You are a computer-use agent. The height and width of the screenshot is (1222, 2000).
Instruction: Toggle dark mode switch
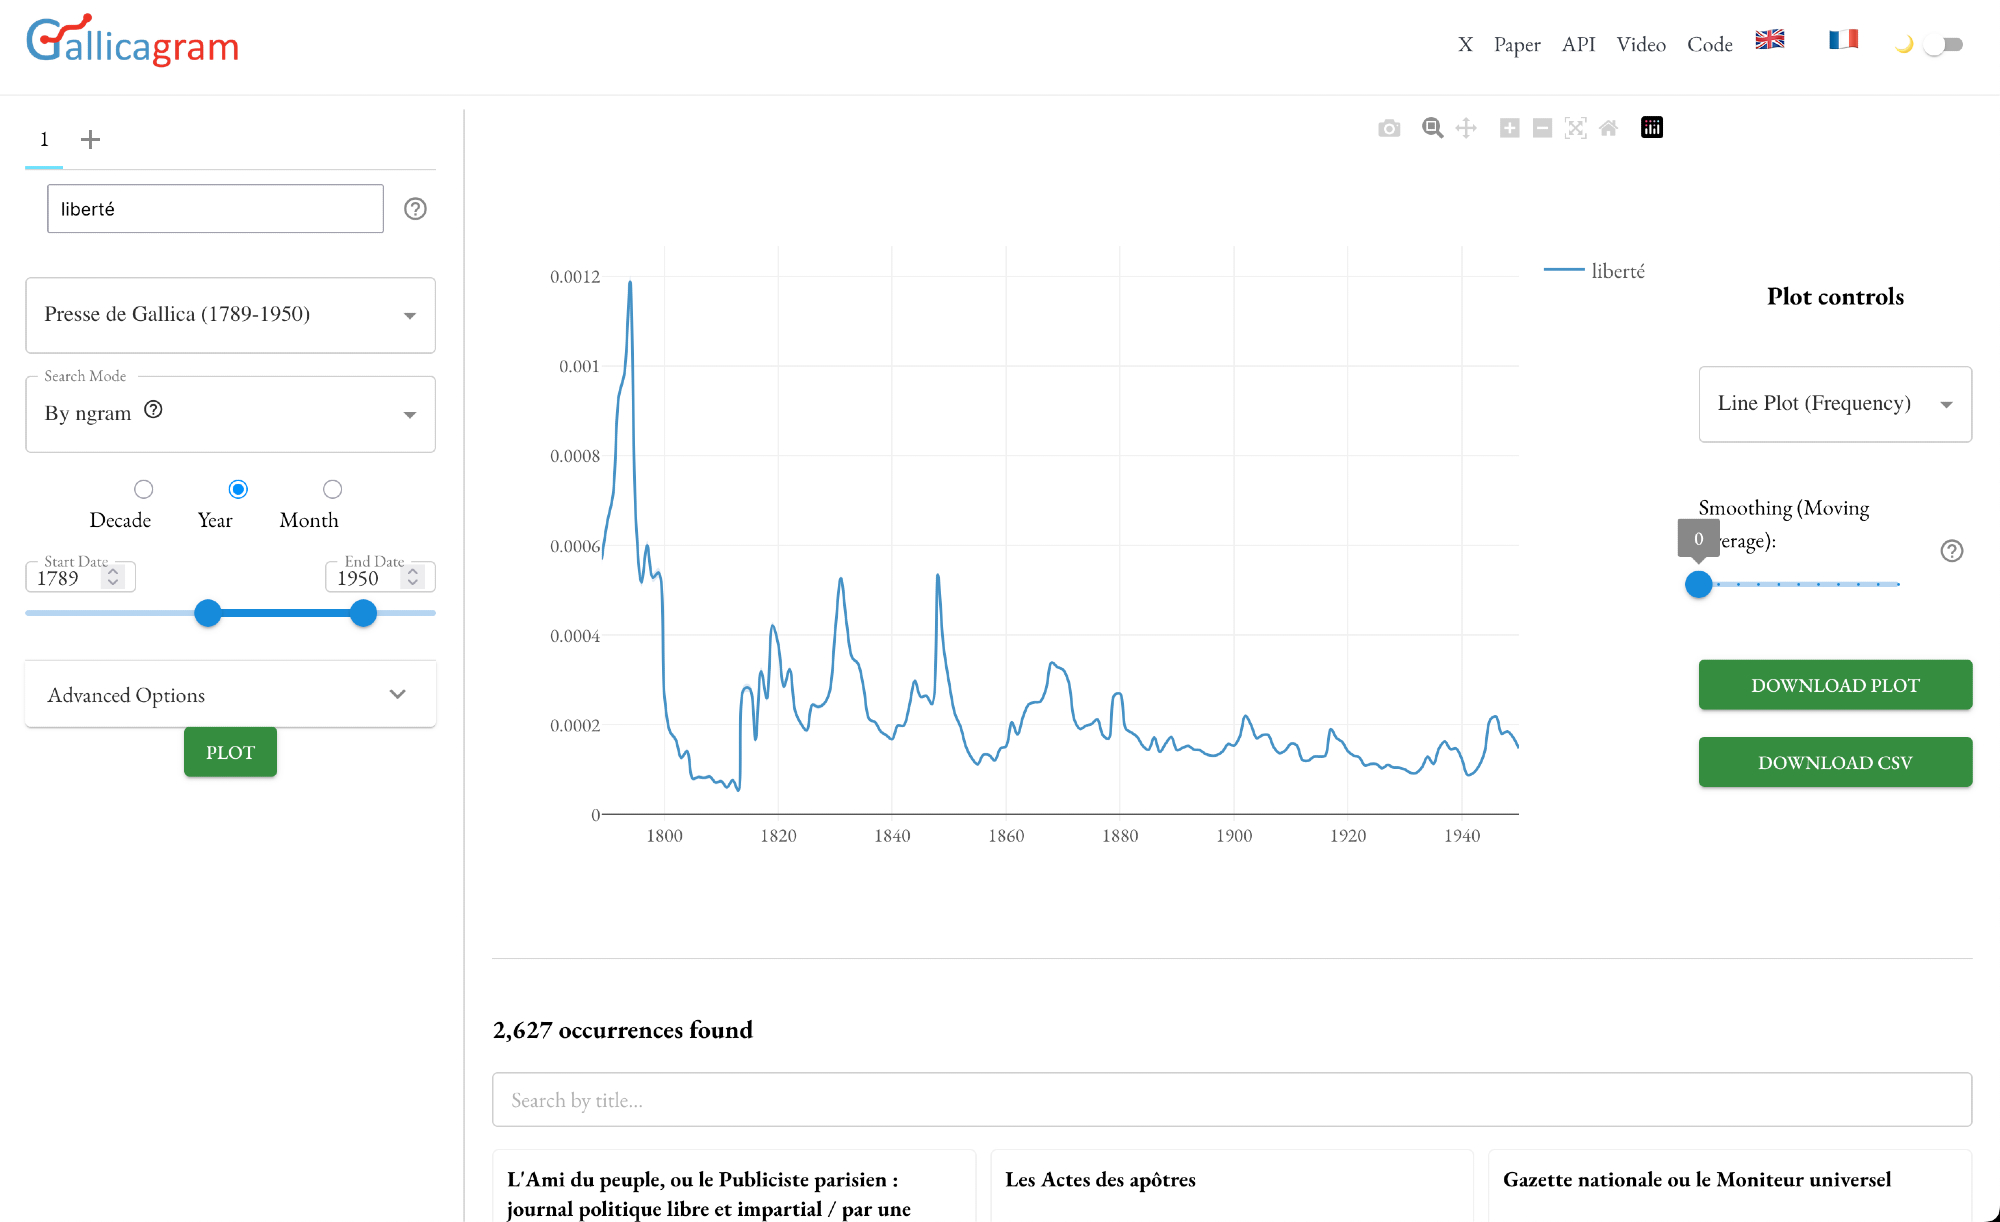pyautogui.click(x=1944, y=44)
